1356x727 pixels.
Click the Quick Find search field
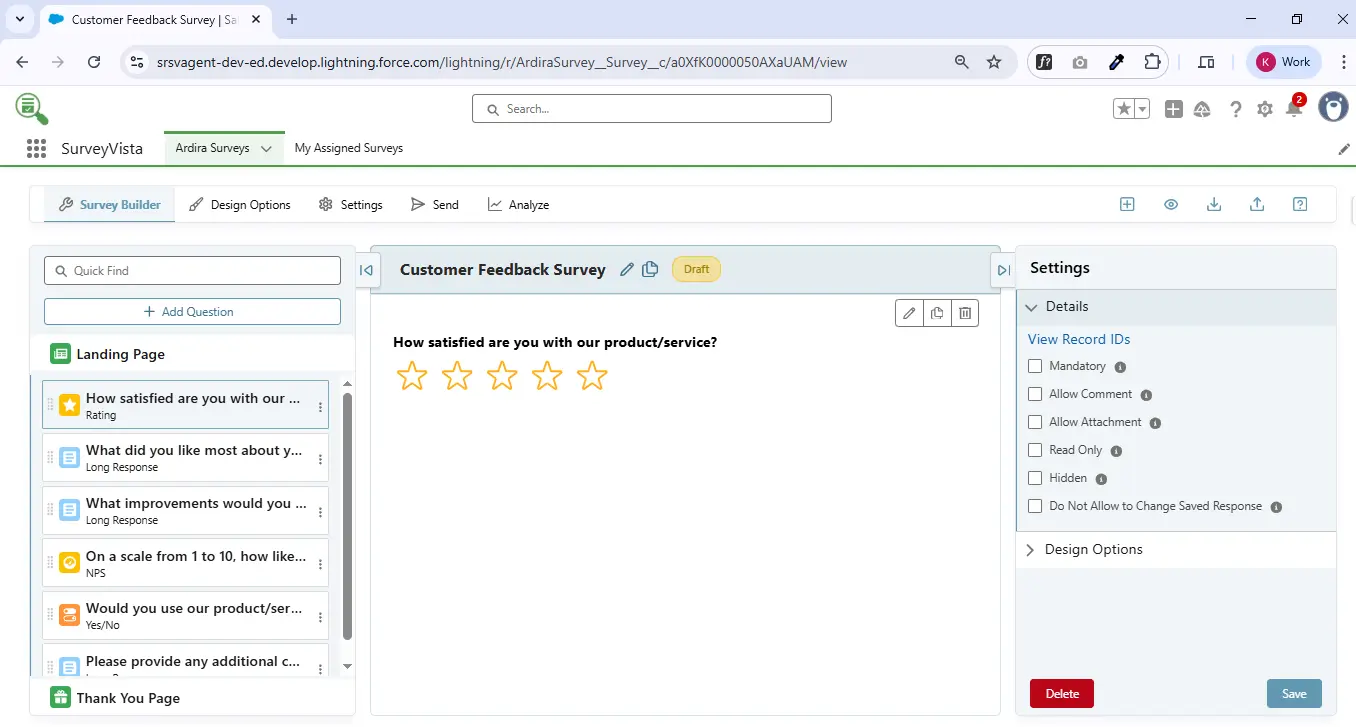pyautogui.click(x=192, y=271)
